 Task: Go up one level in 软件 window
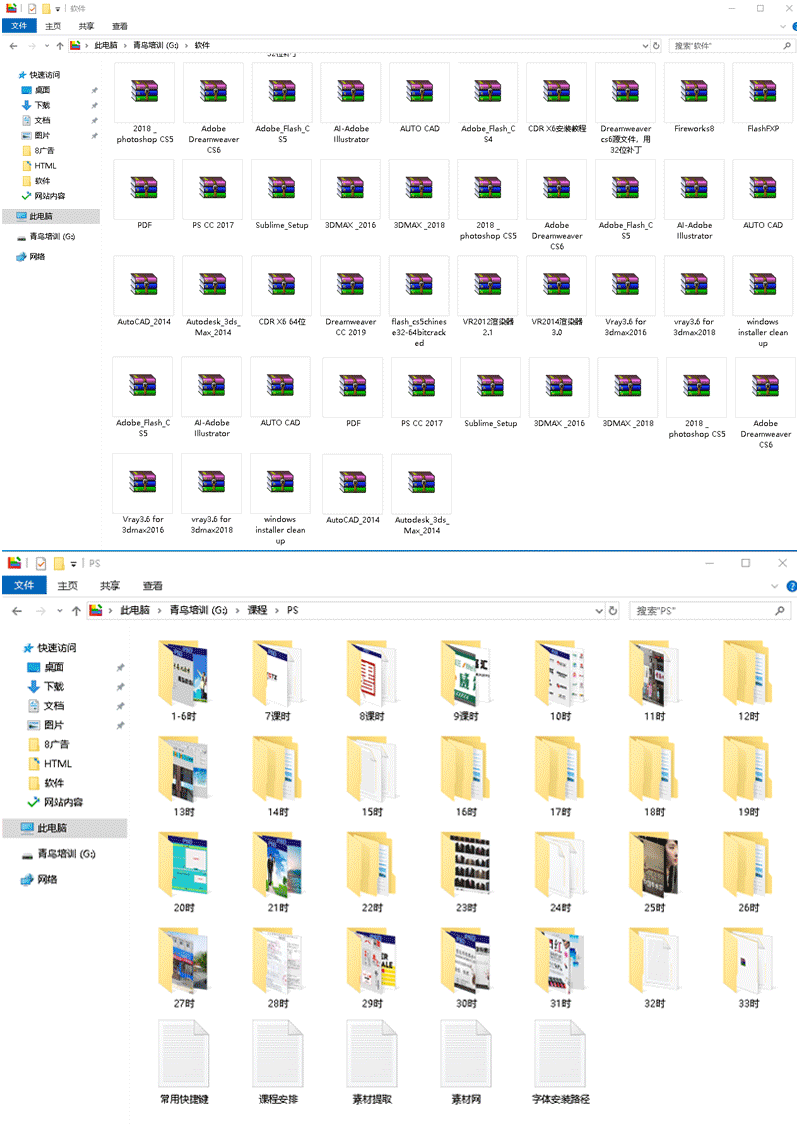(60, 46)
